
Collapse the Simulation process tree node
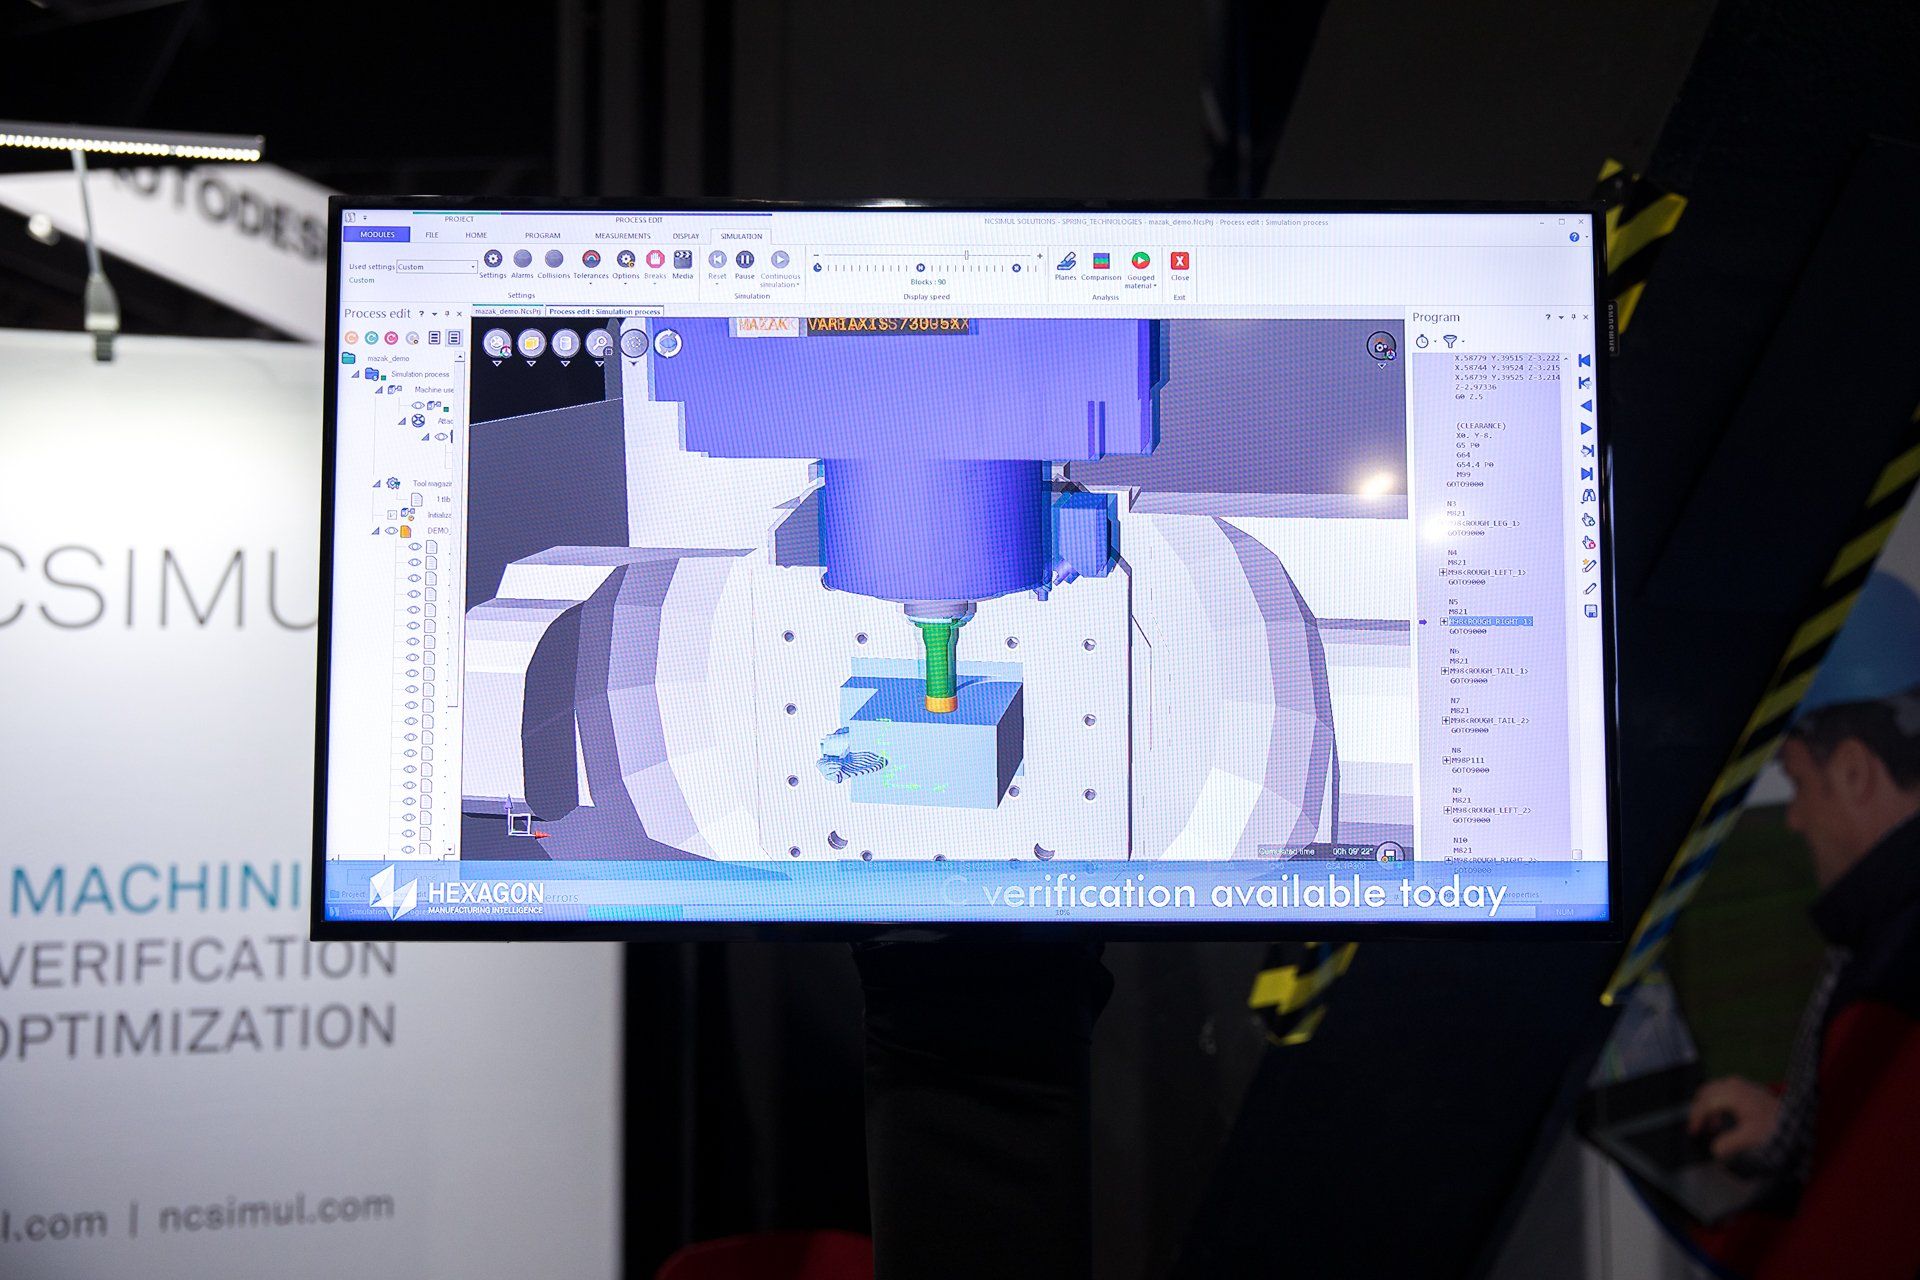[x=356, y=374]
